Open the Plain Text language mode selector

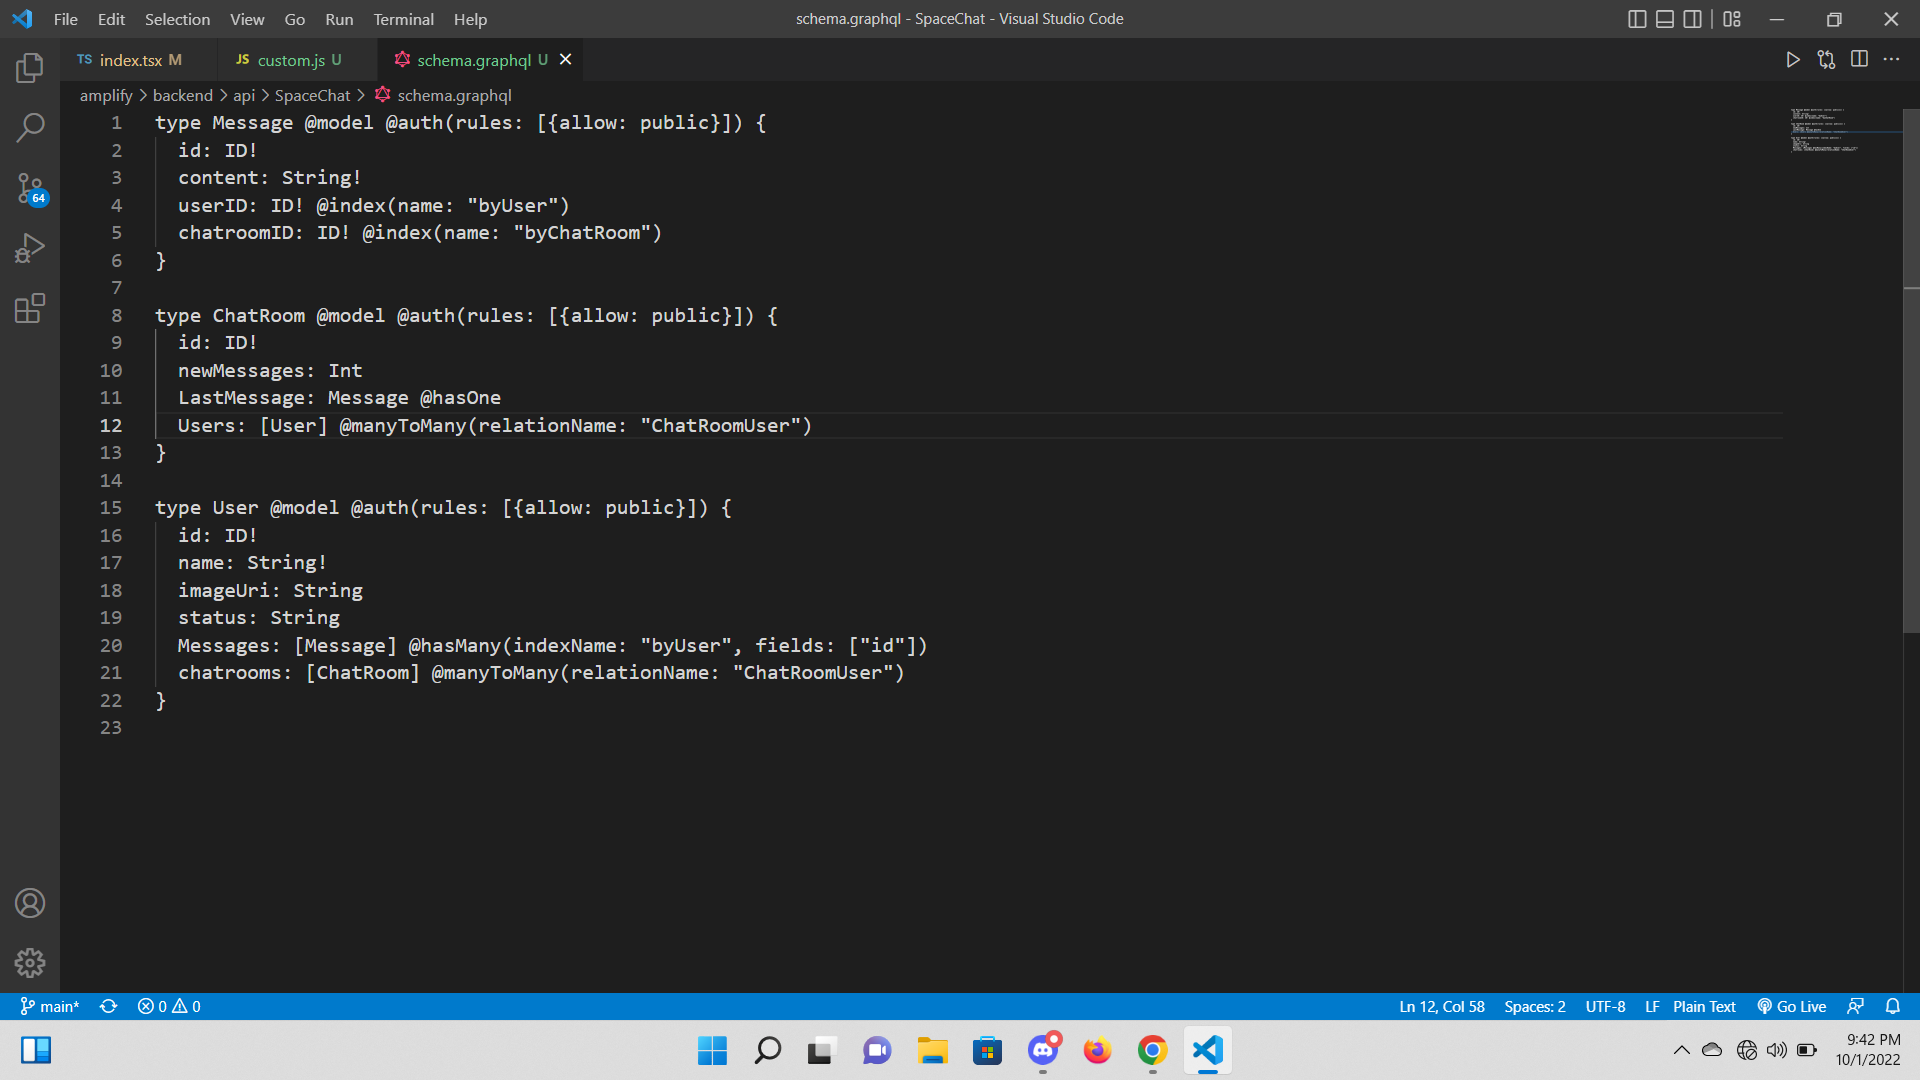pyautogui.click(x=1703, y=1006)
